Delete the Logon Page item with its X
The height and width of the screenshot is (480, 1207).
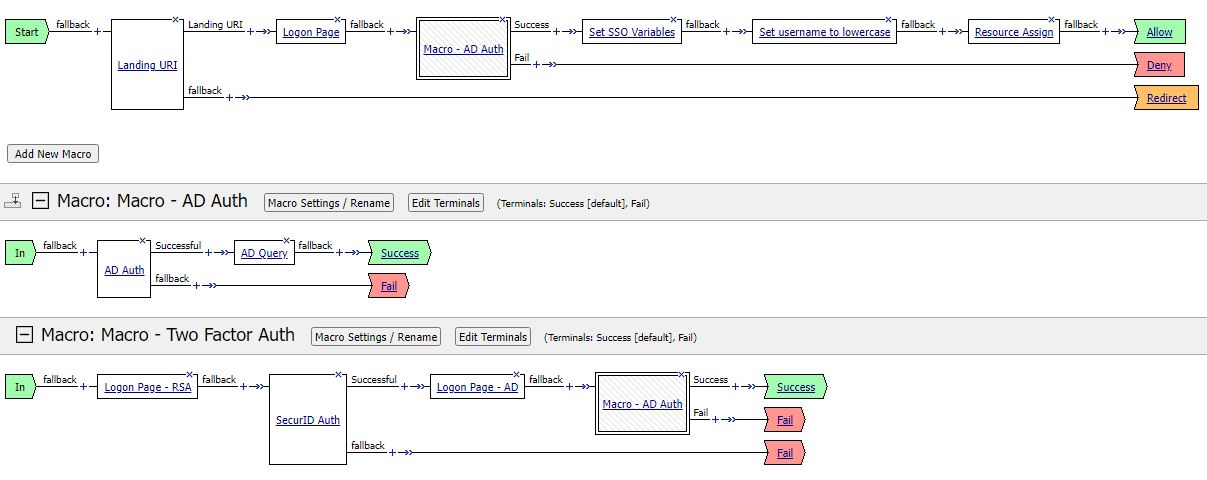click(x=337, y=19)
